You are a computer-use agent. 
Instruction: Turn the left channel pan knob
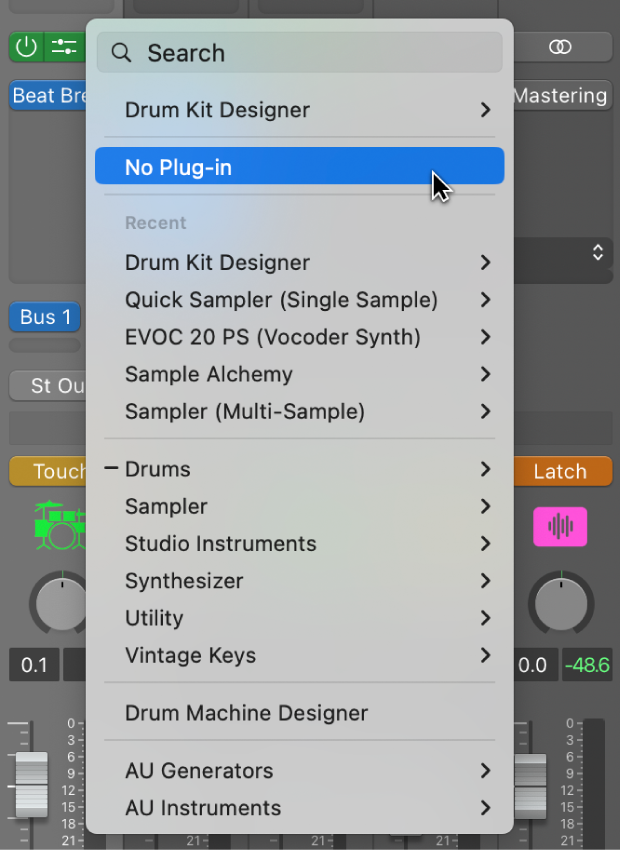[x=60, y=603]
